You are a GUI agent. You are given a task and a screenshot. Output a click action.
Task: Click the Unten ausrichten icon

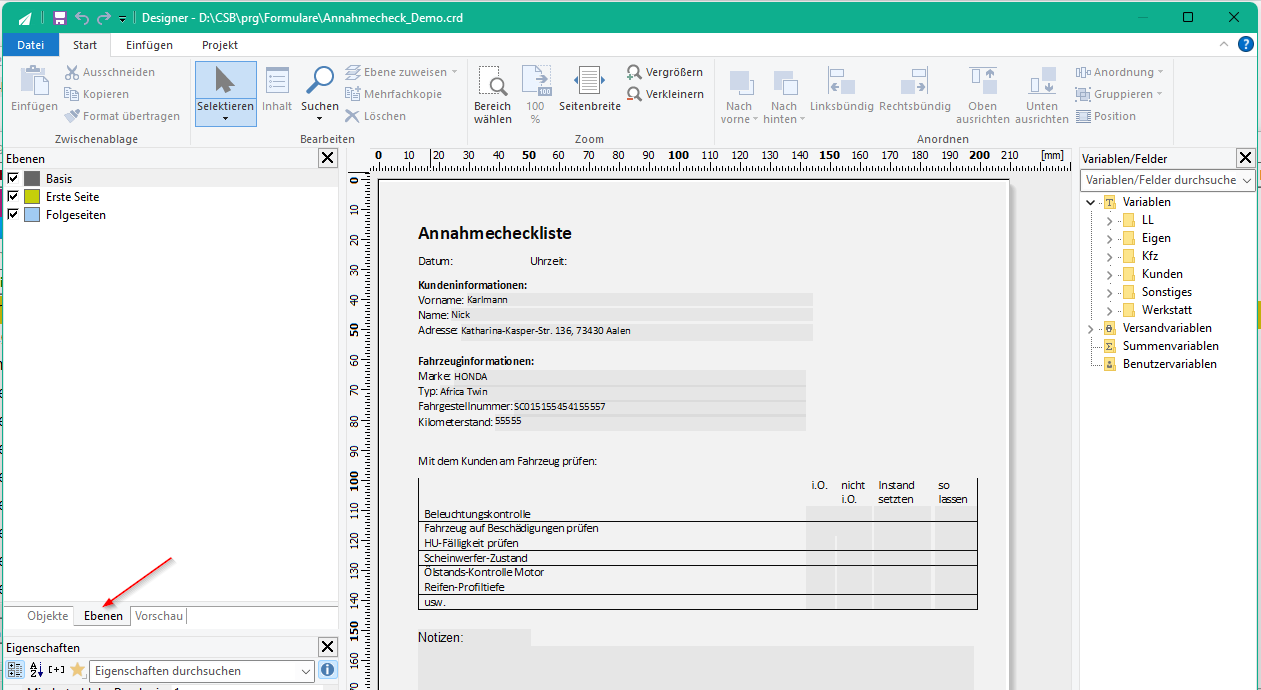coord(1042,82)
